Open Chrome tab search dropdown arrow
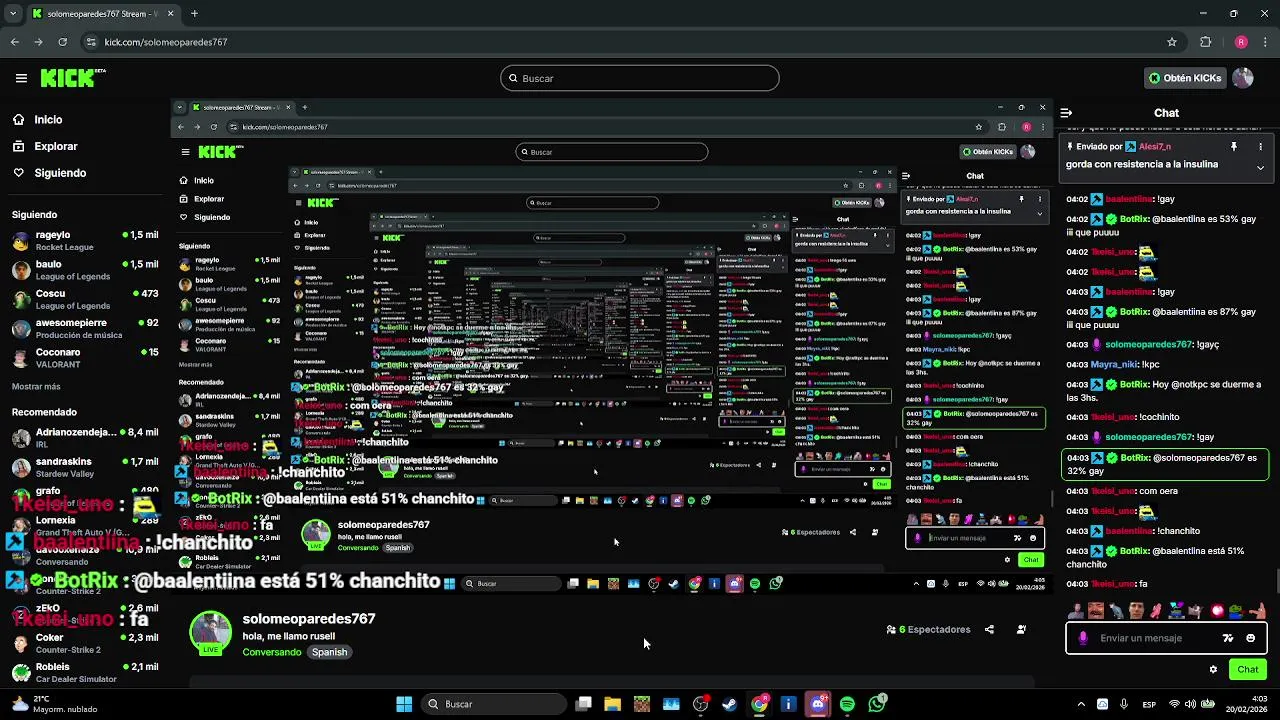 point(11,14)
